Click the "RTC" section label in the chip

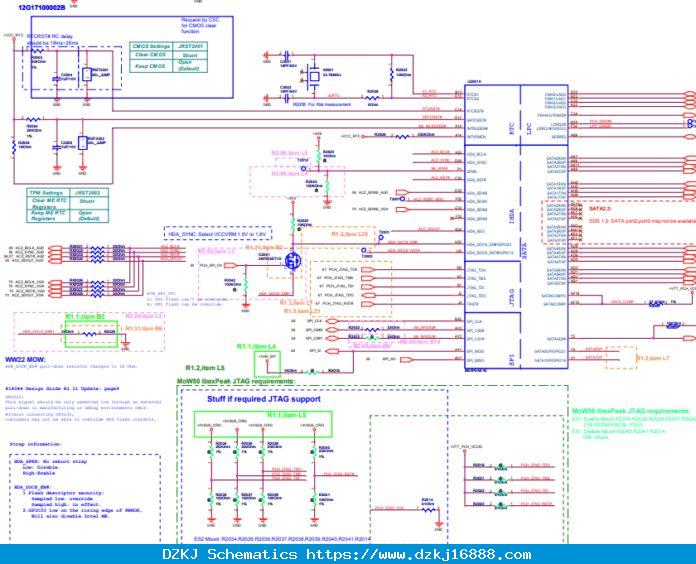pyautogui.click(x=512, y=128)
